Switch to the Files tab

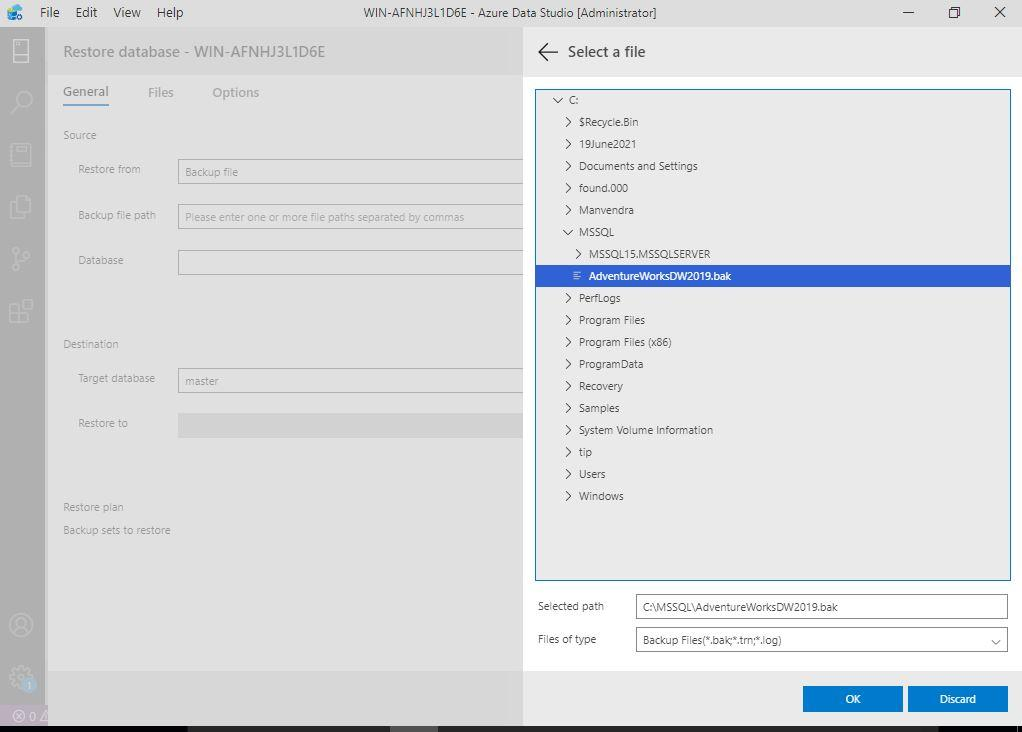pyautogui.click(x=160, y=93)
